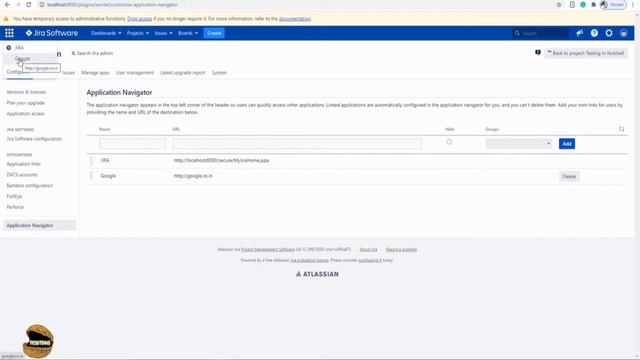Tick the Hide checkbox for new link
The image size is (640, 360).
[x=449, y=142]
